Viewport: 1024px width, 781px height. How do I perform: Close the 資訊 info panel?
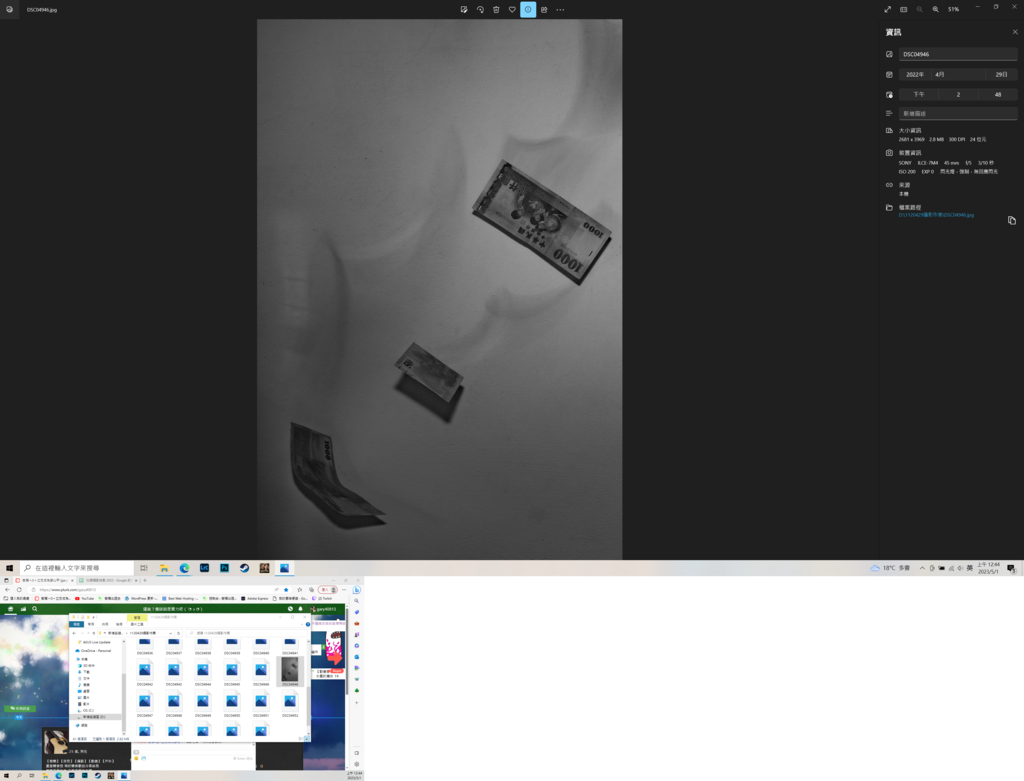pyautogui.click(x=1015, y=32)
